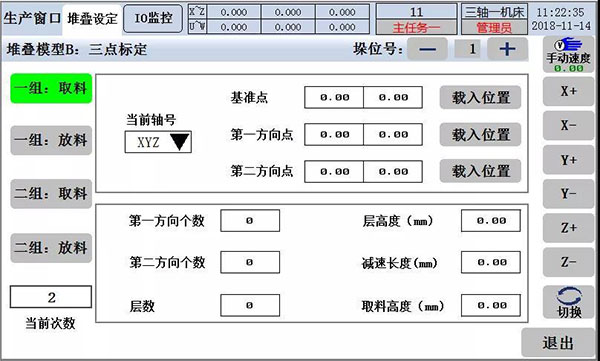Click the date 2018-11-14

pyautogui.click(x=561, y=26)
